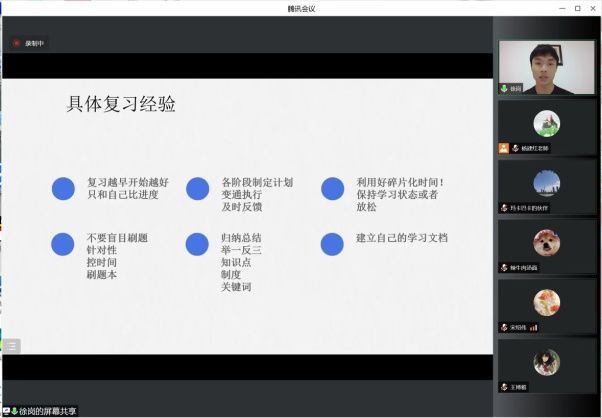Click muted mic icon in anime girl avatar tile
602x418 pixels.
point(504,387)
